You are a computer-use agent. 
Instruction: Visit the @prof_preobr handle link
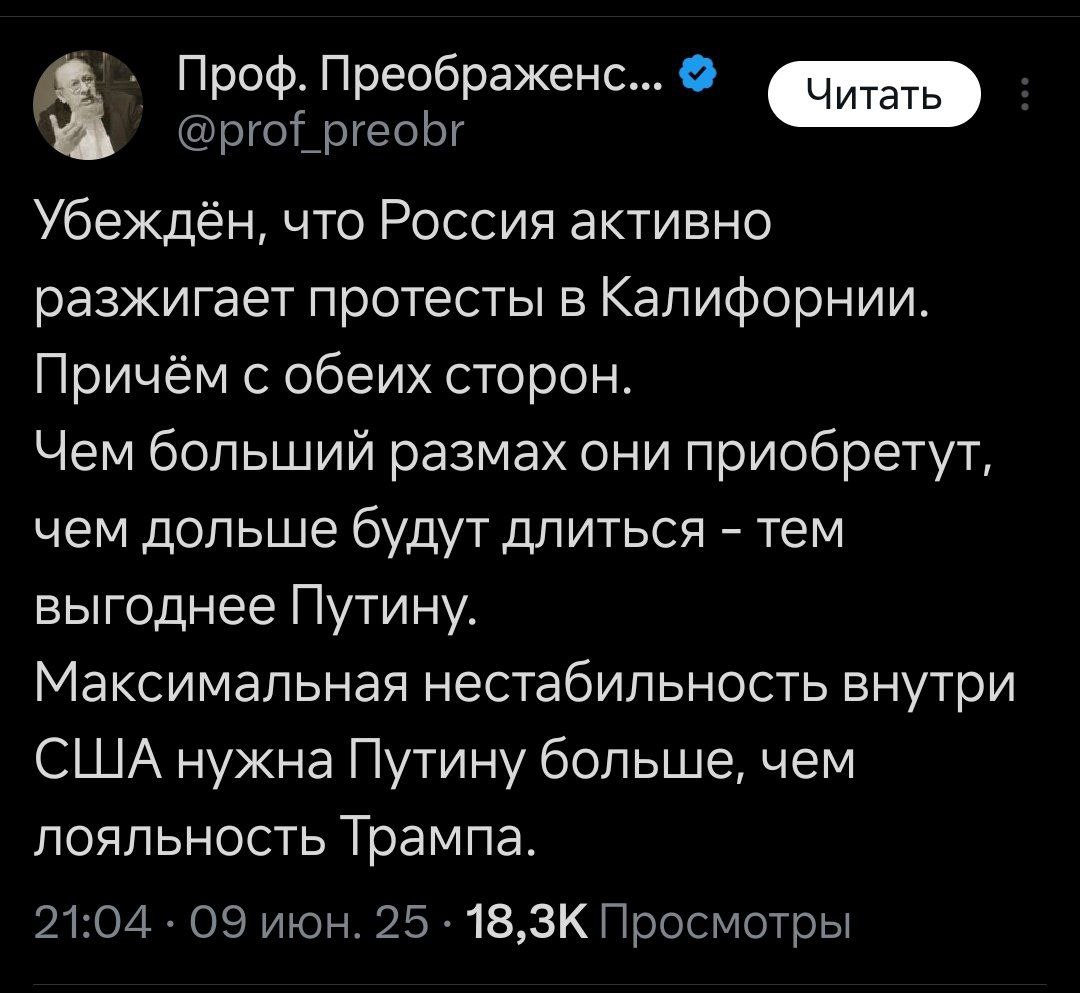click(x=321, y=128)
